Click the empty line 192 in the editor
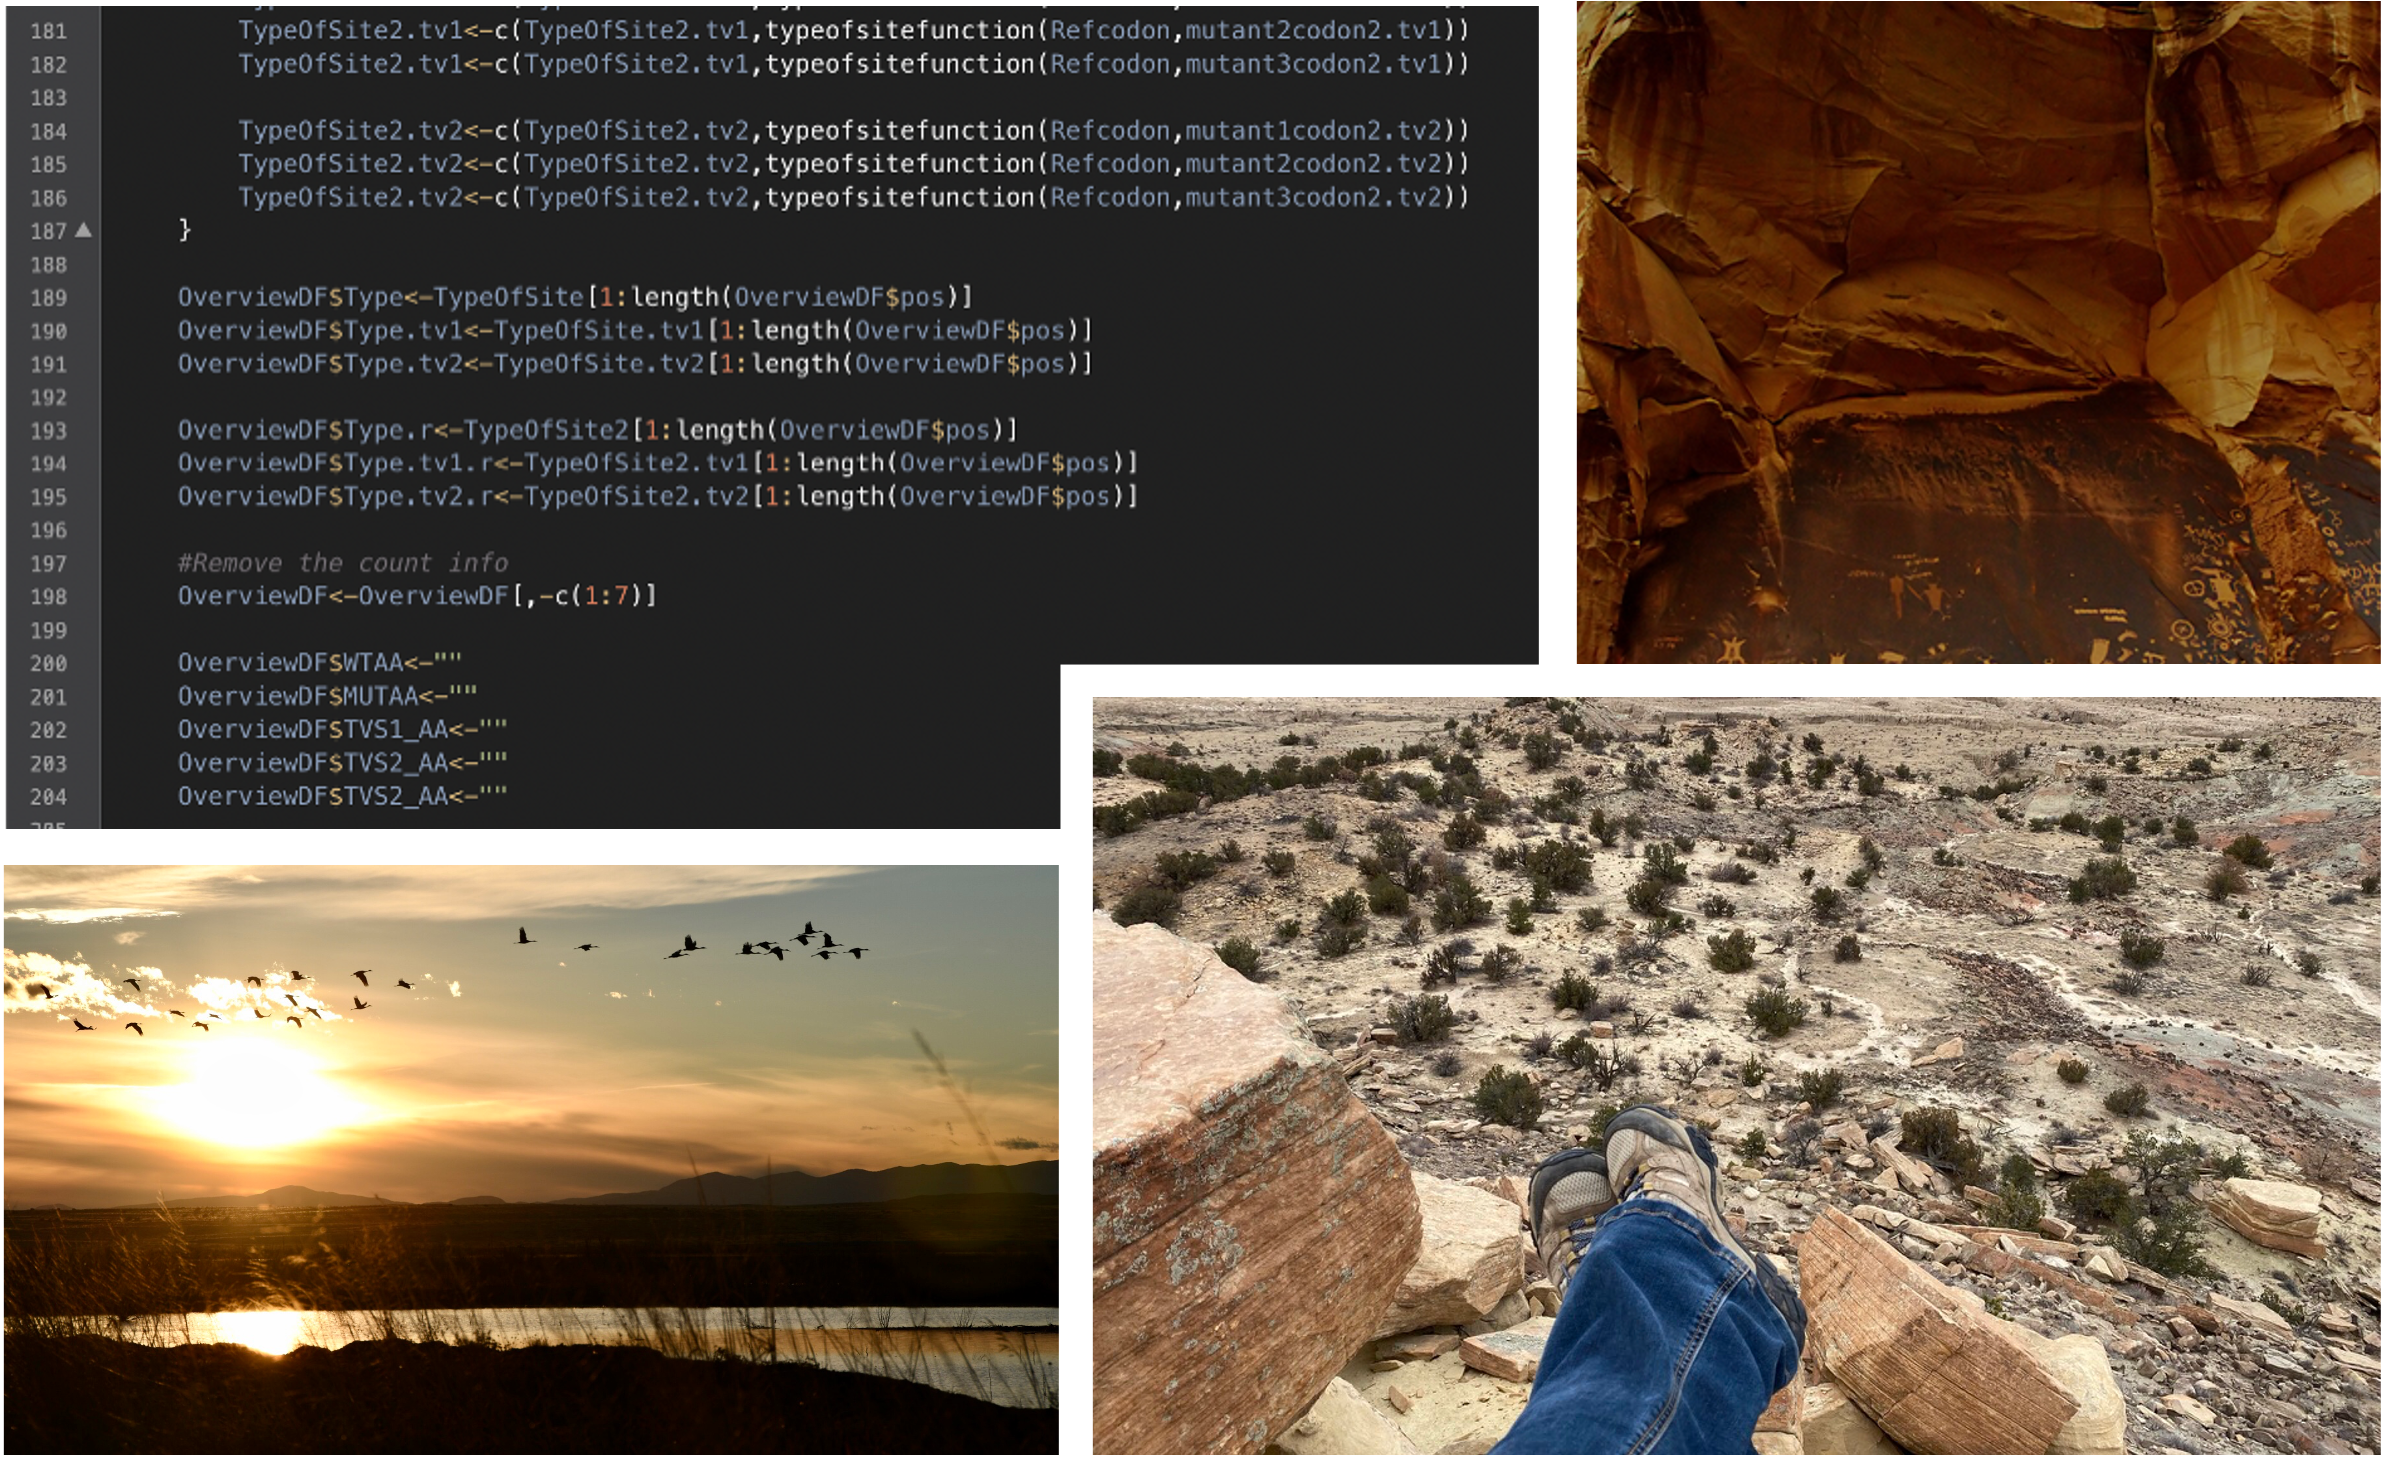The height and width of the screenshot is (1457, 2383). (600, 397)
